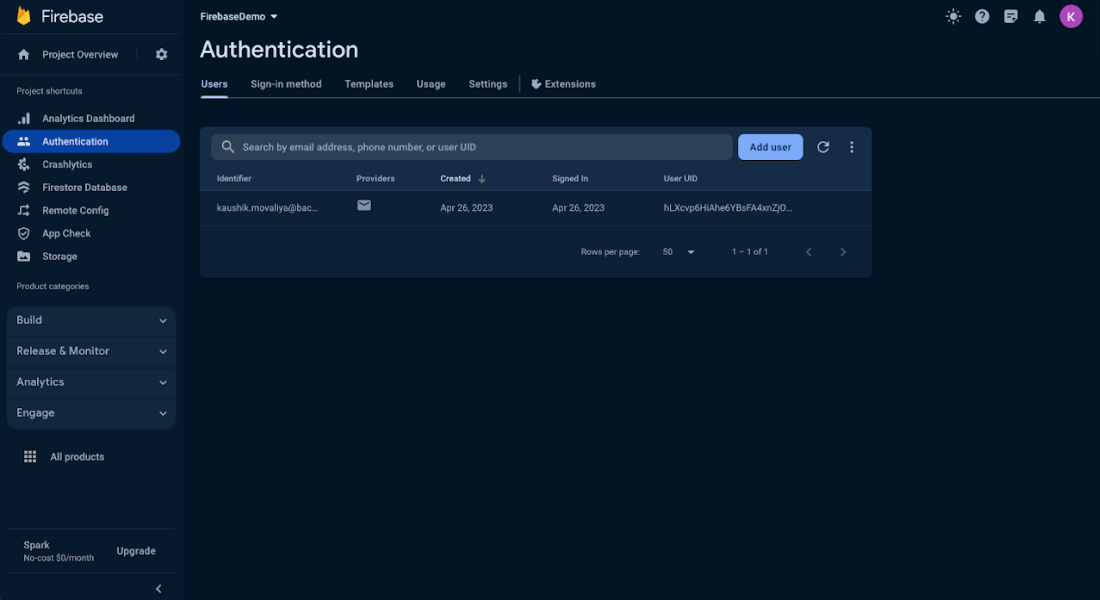Click the 1 – 1 of 1 pagination text

coord(750,251)
